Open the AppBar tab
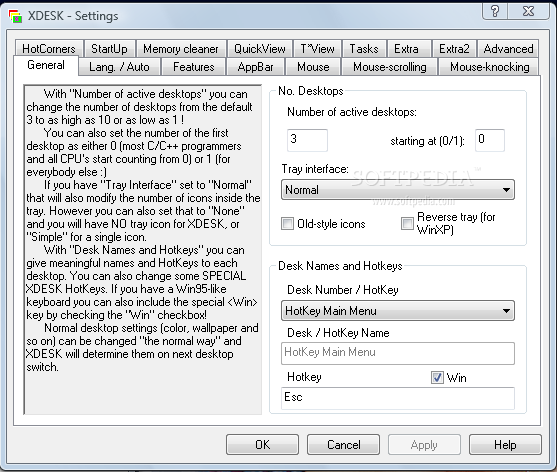 (255, 67)
